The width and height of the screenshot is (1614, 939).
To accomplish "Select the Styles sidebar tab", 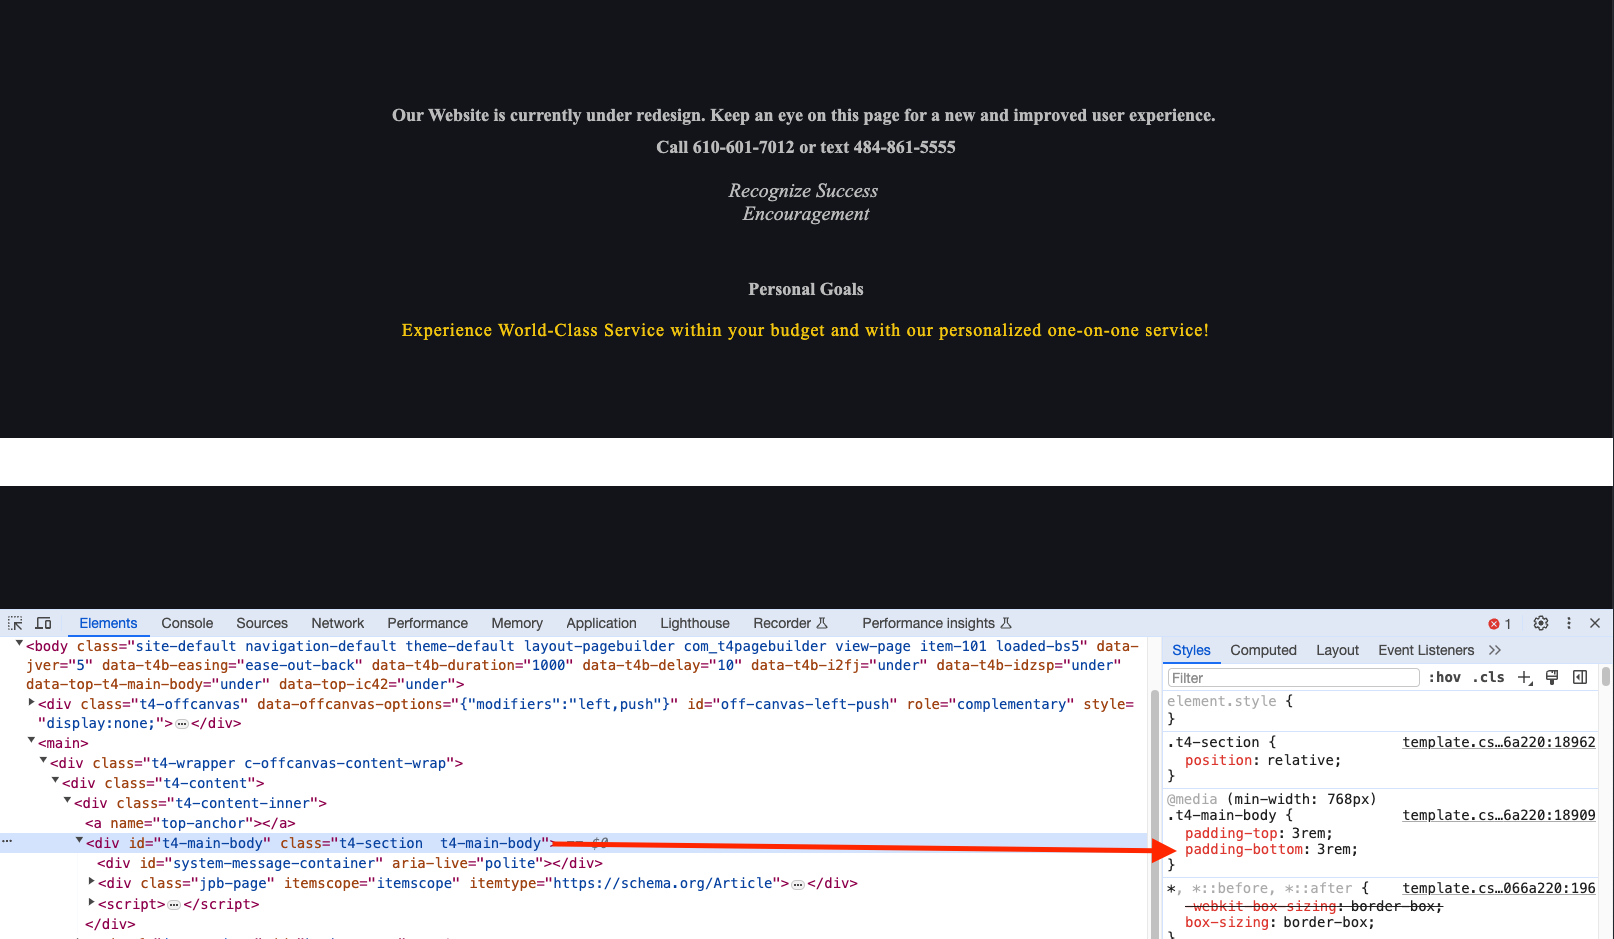I will (x=1191, y=650).
